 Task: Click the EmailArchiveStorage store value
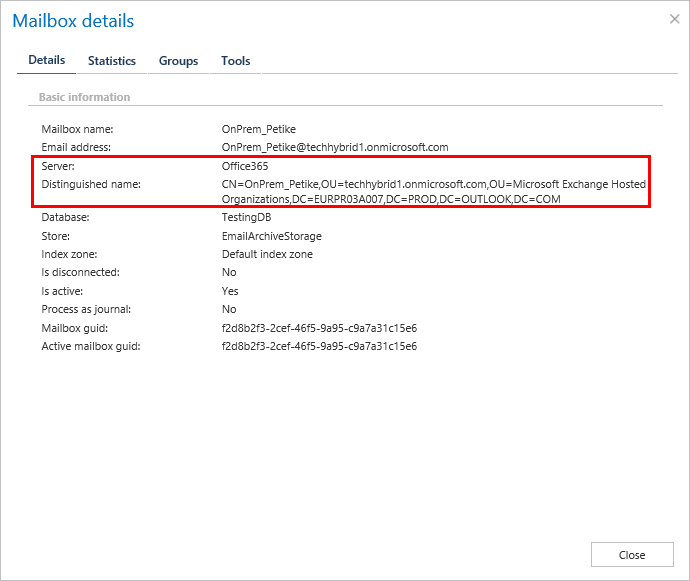pos(271,236)
